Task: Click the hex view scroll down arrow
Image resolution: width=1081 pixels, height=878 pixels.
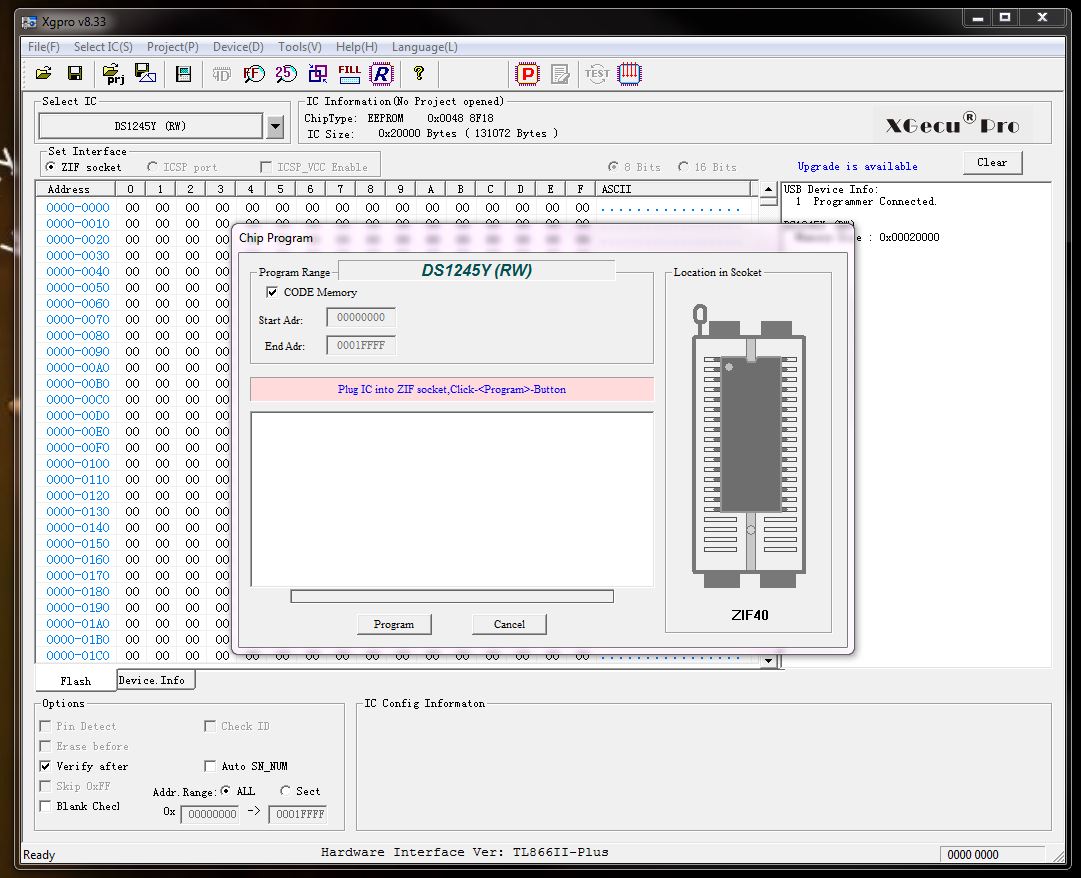Action: (769, 660)
